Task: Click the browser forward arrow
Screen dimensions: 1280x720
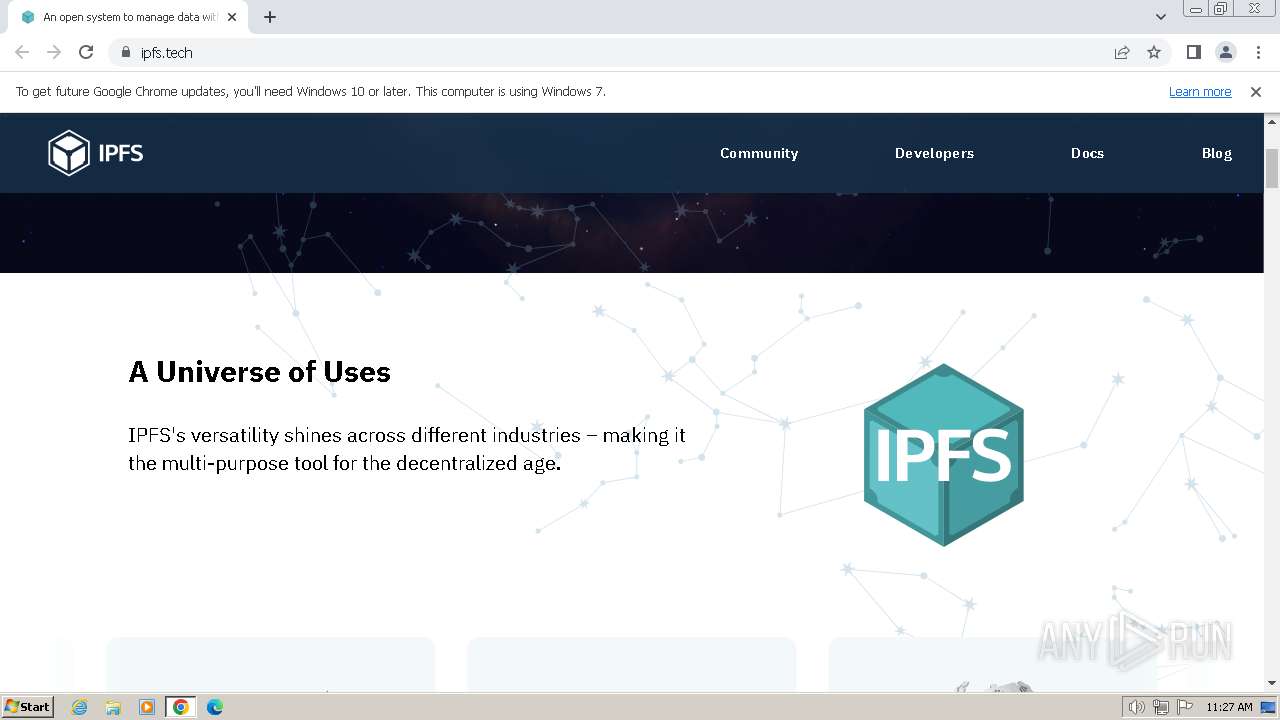Action: tap(54, 52)
